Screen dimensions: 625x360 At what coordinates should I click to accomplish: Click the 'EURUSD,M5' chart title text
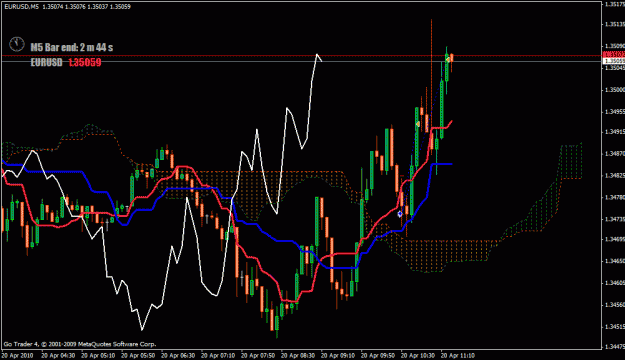[x=22, y=6]
